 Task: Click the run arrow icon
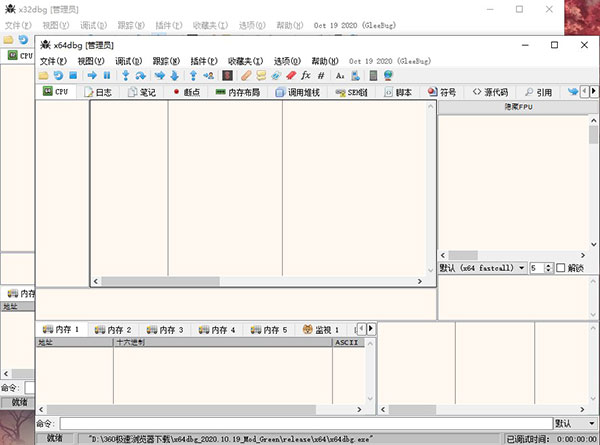coord(91,75)
